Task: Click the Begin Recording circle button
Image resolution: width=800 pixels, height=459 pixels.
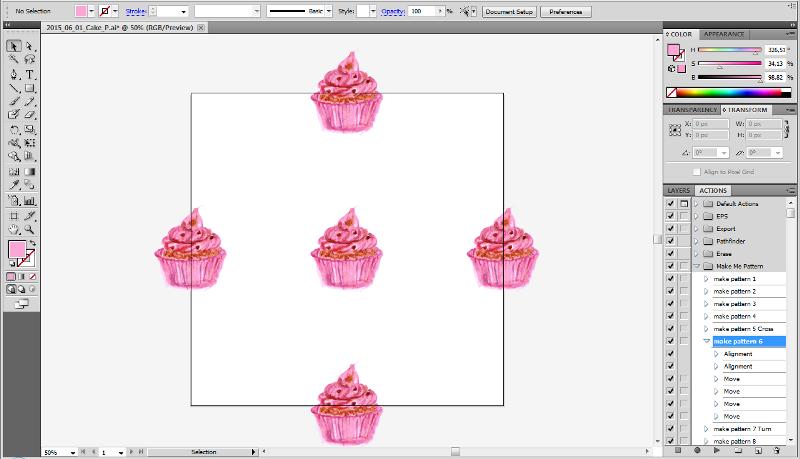Action: [697, 450]
